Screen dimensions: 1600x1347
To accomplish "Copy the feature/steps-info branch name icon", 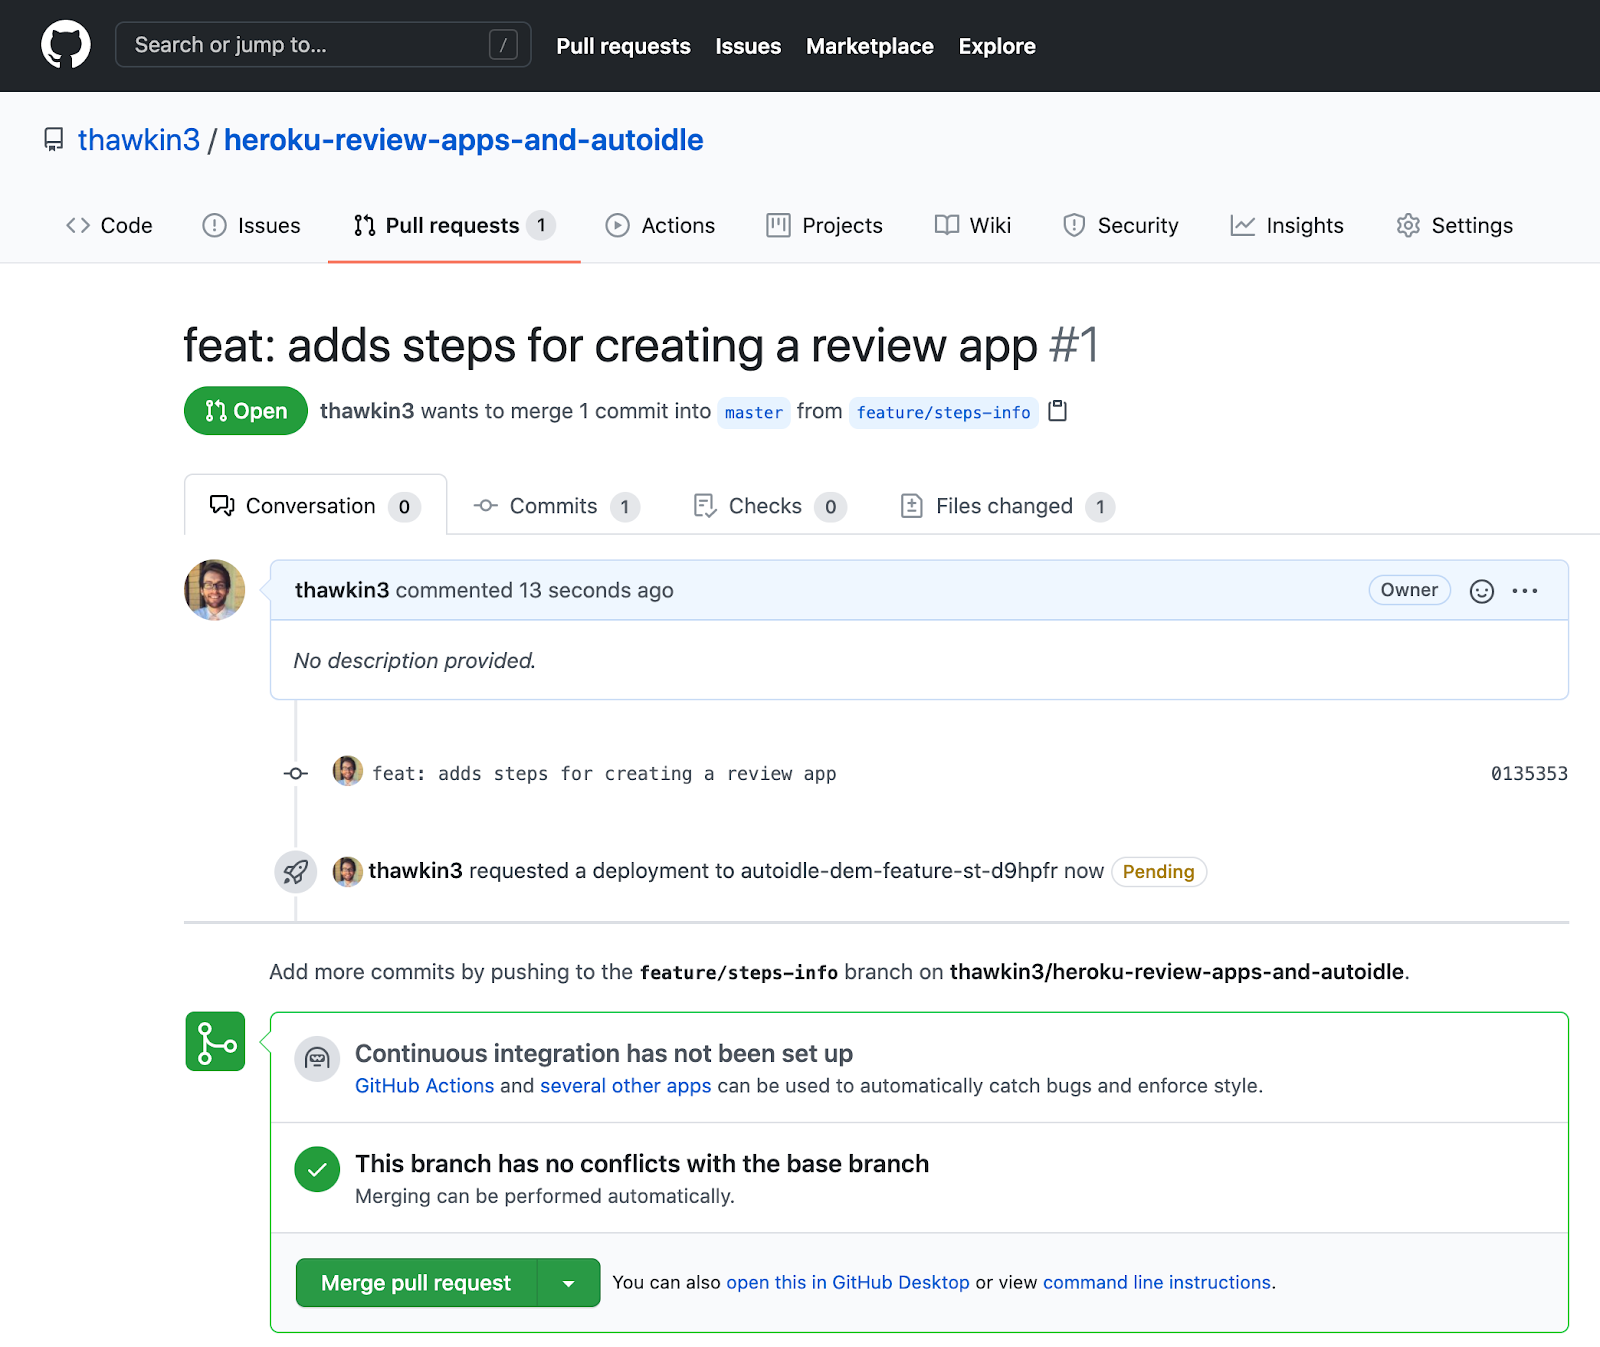I will 1057,411.
